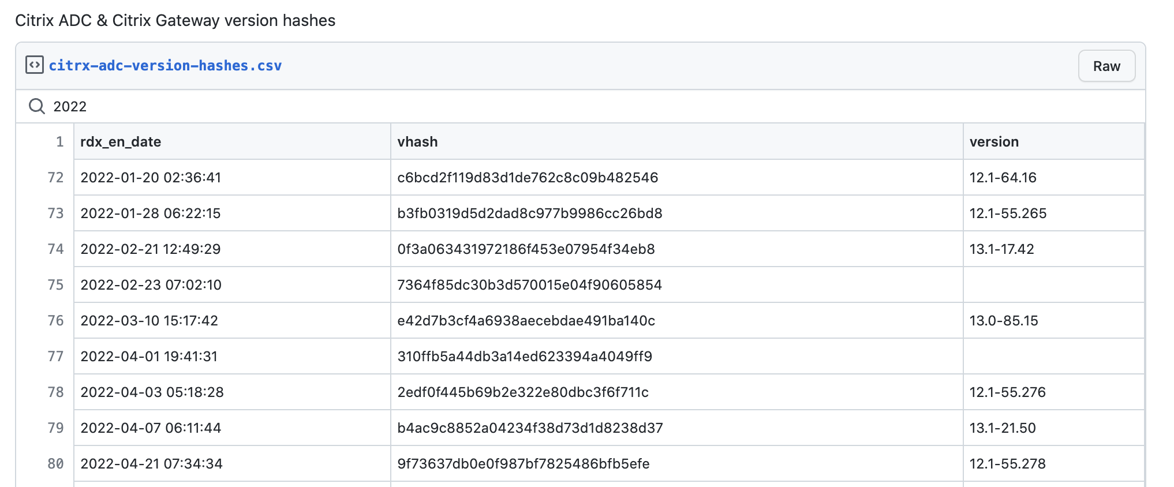Select the rdx_en_date column header
Image resolution: width=1174 pixels, height=487 pixels.
click(x=121, y=142)
